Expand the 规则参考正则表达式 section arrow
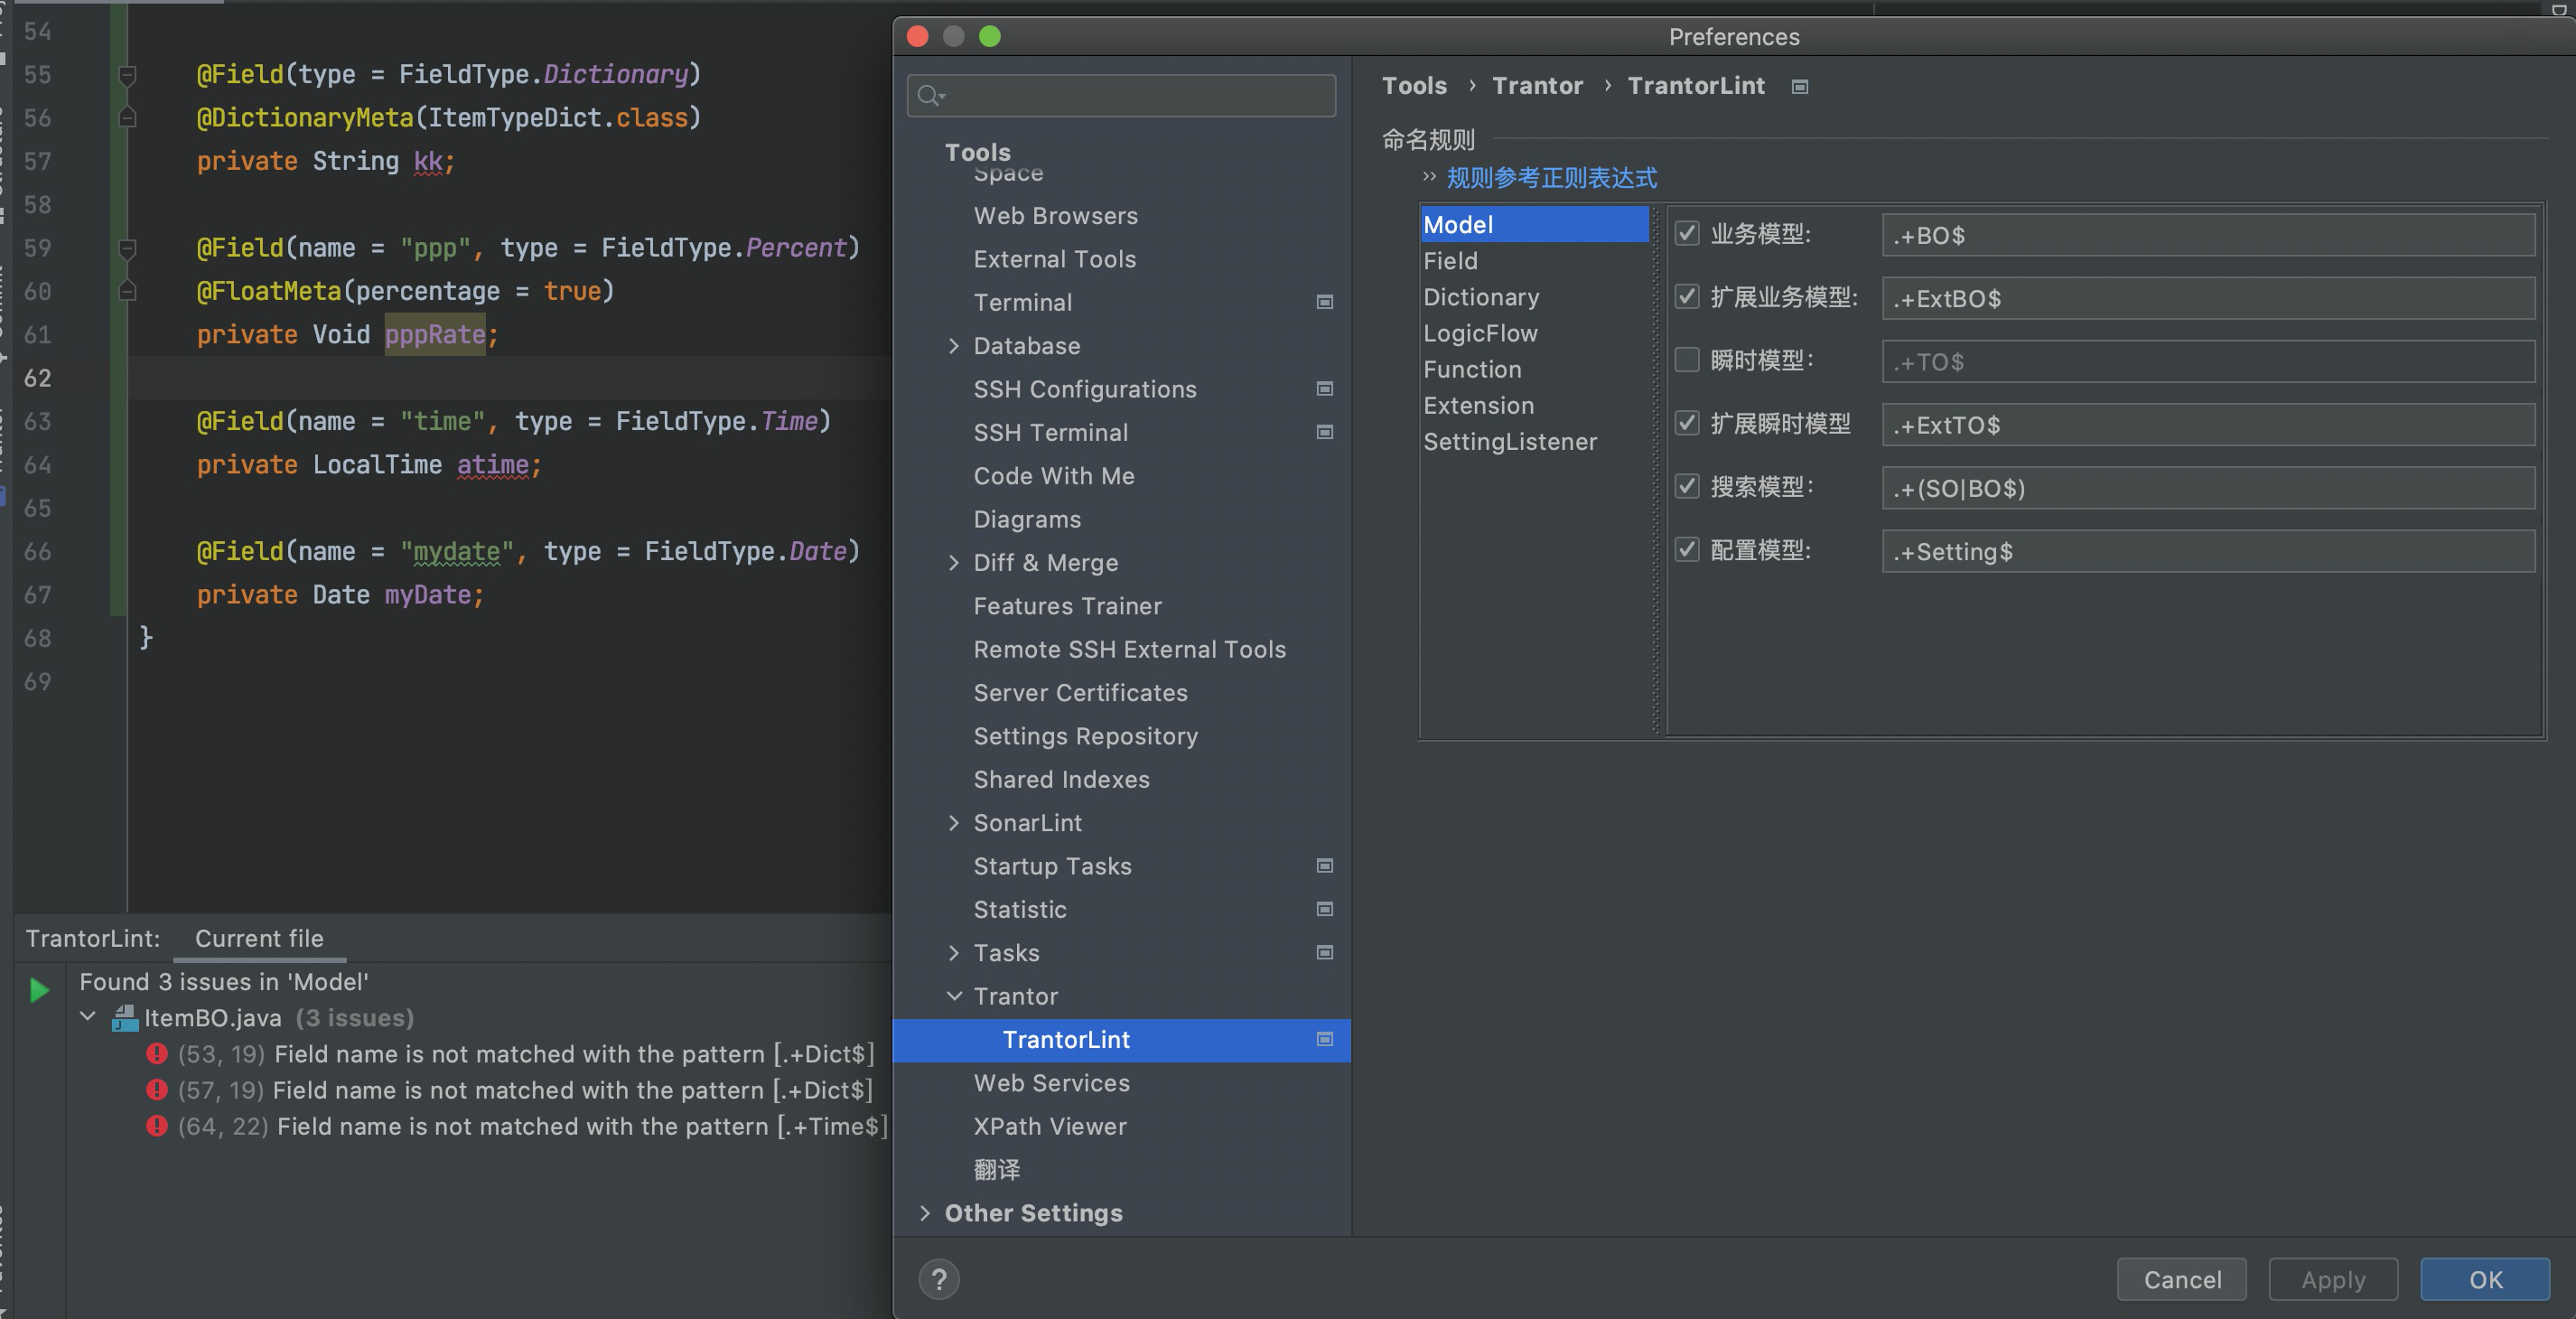 pos(1429,178)
